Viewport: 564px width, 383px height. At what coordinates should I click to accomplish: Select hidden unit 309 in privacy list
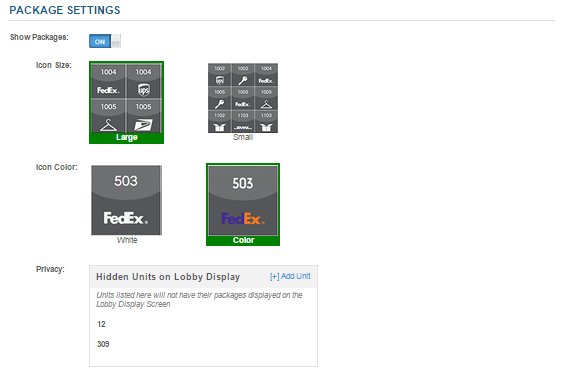[x=103, y=344]
